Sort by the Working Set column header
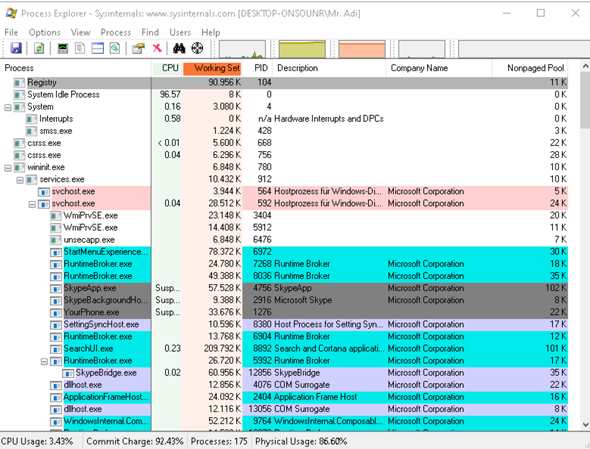 coord(212,68)
